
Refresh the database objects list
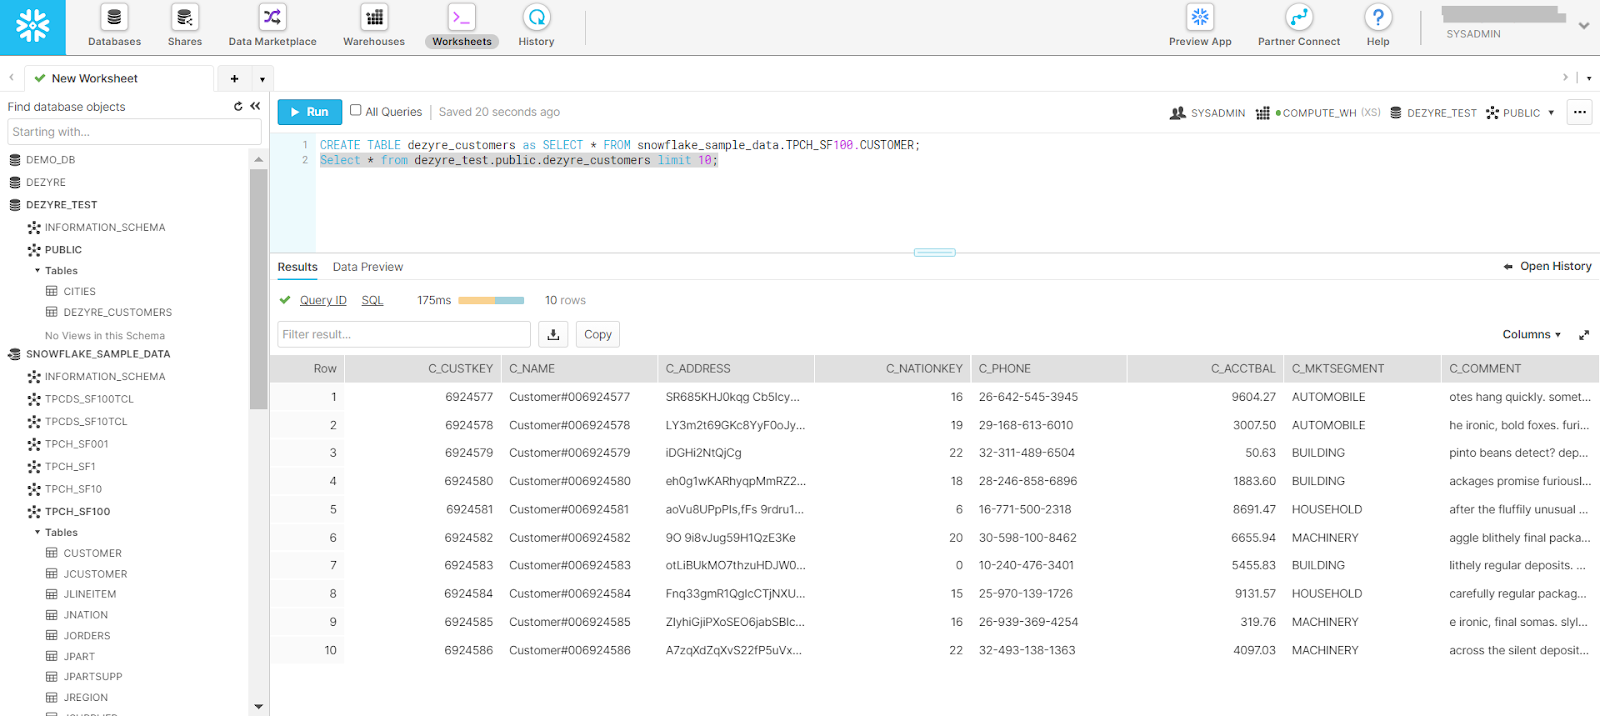click(238, 106)
